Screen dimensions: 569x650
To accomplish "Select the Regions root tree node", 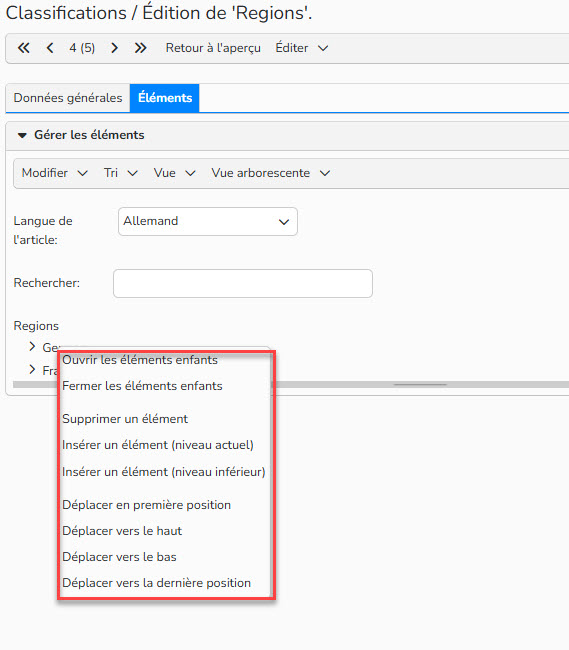I will click(x=36, y=326).
